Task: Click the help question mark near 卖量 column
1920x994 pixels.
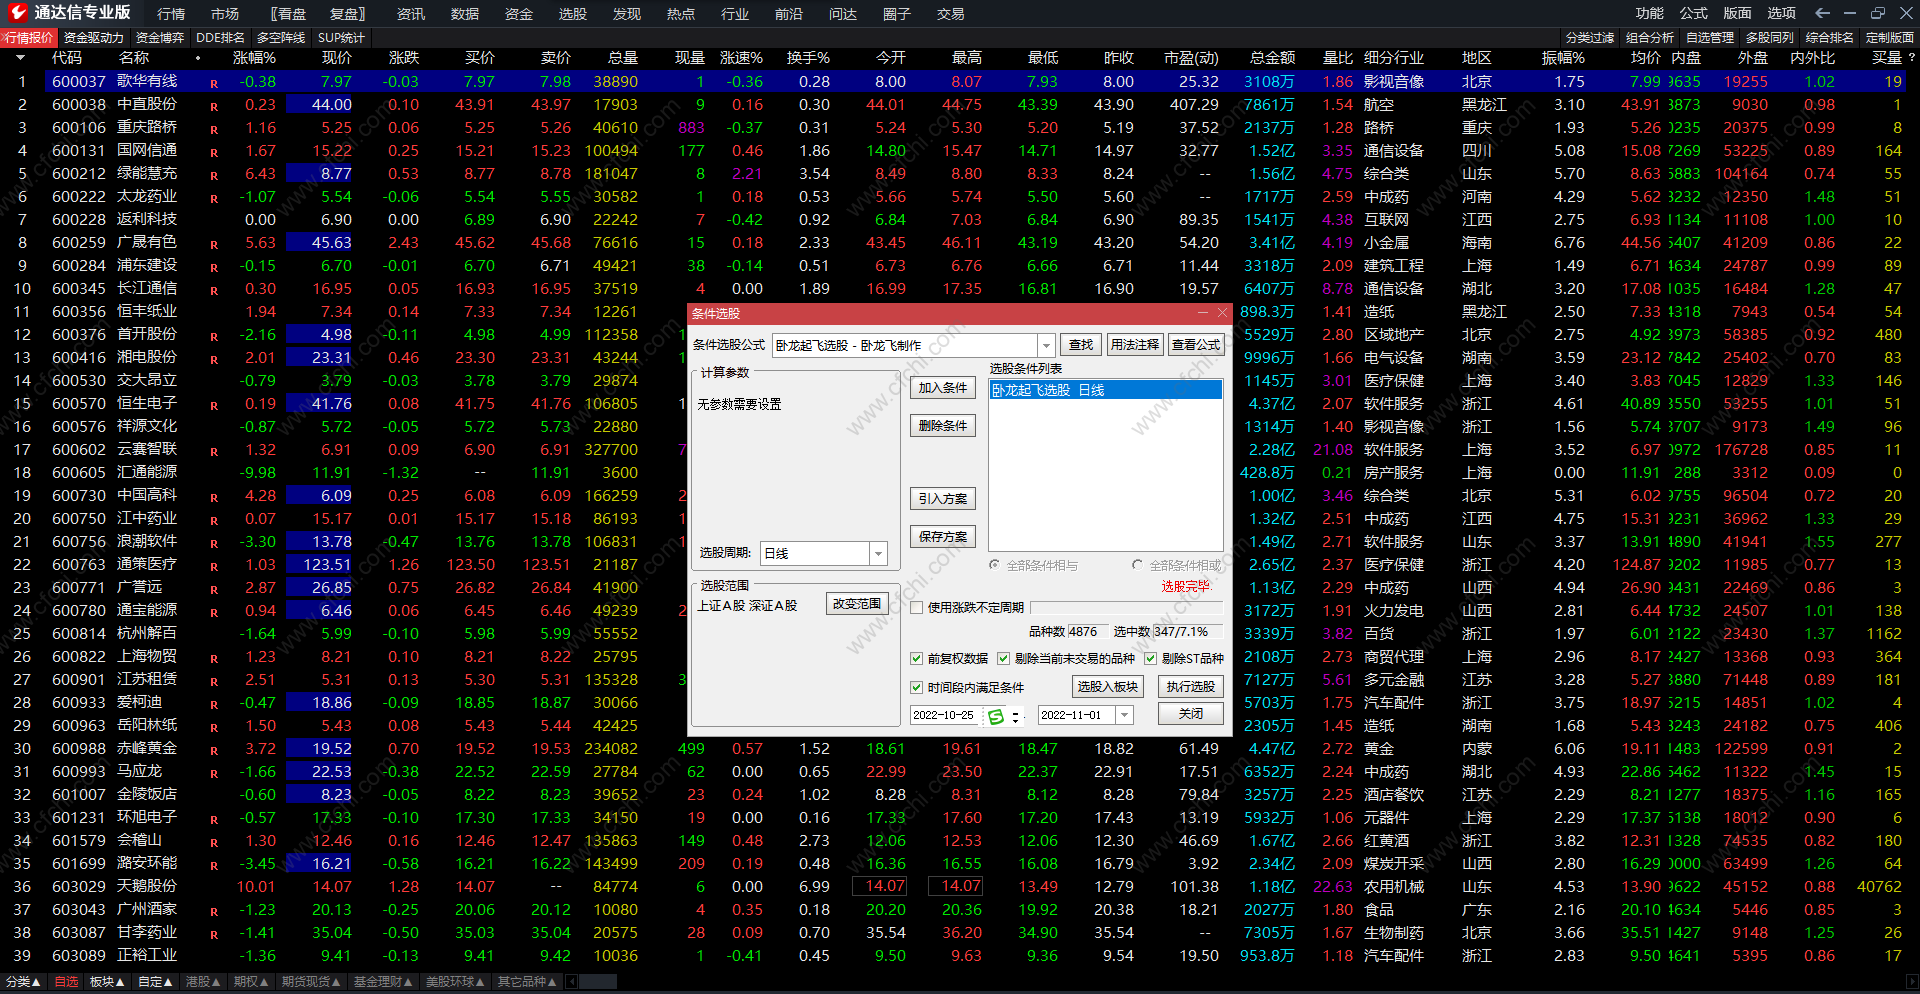Action: pos(1911,58)
